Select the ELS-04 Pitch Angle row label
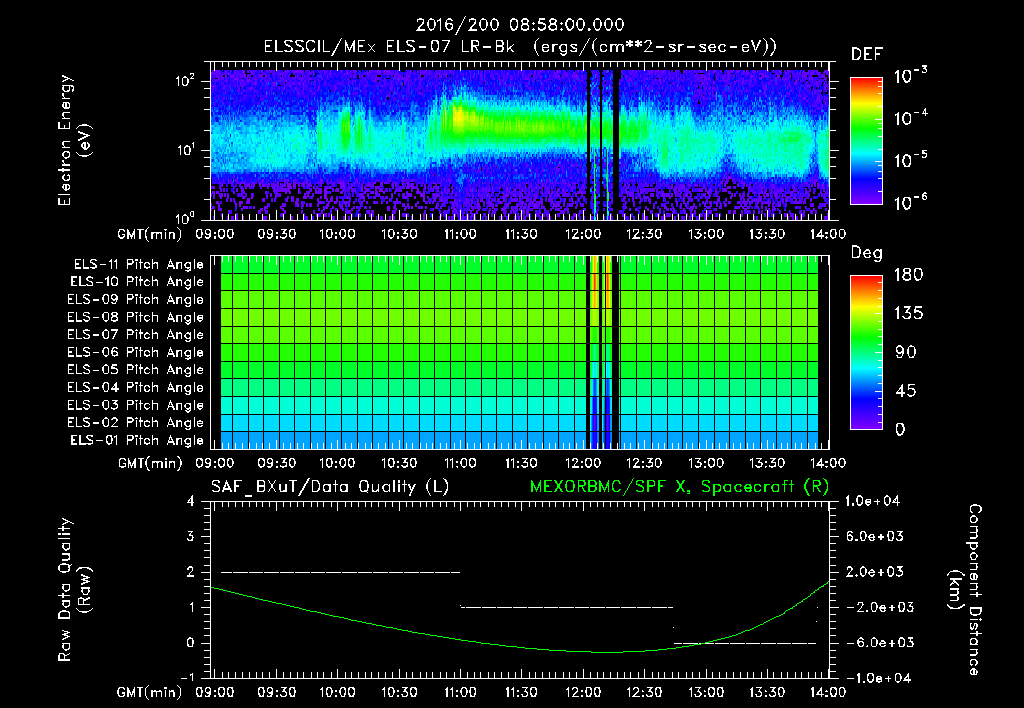Screen dimensions: 1024x708 (136, 387)
